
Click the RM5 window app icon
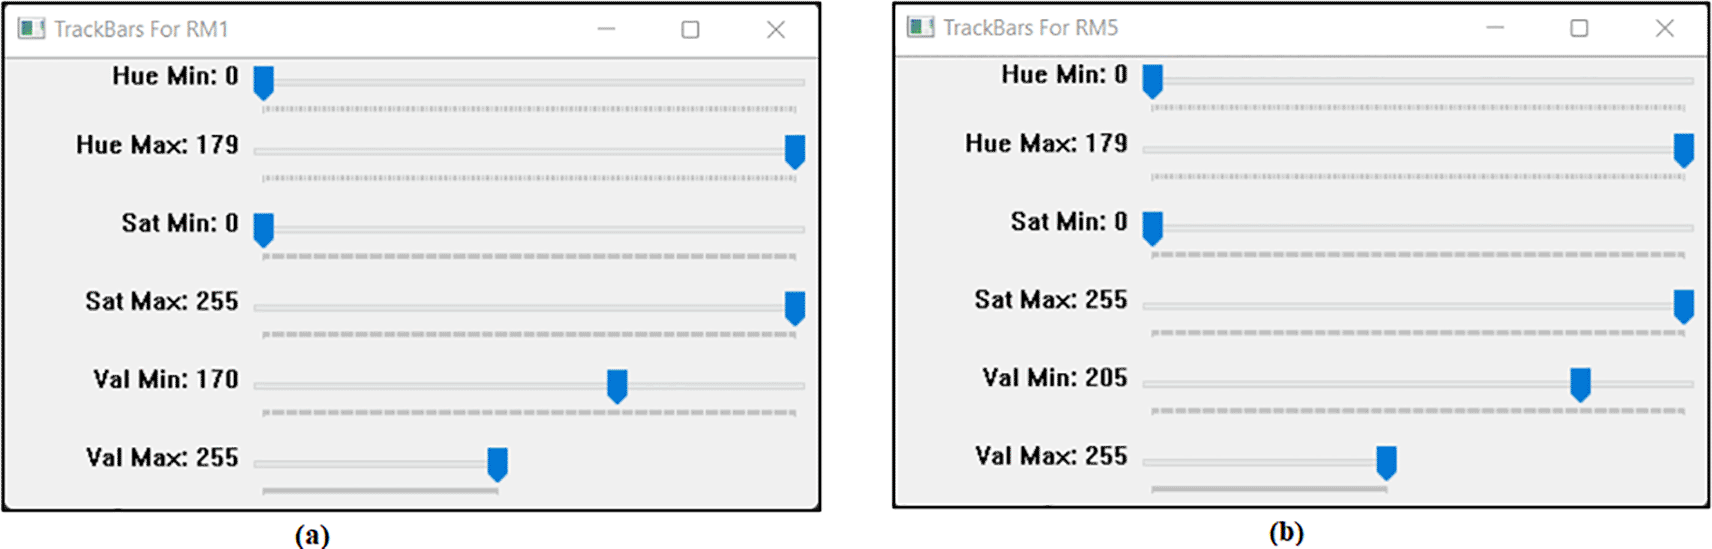pyautogui.click(x=920, y=27)
